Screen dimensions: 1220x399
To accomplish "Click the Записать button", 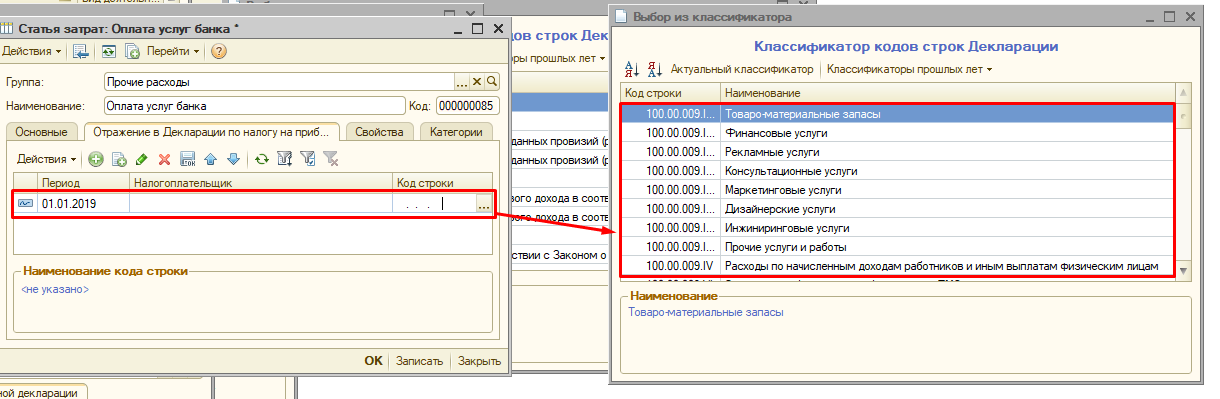I will tap(419, 361).
